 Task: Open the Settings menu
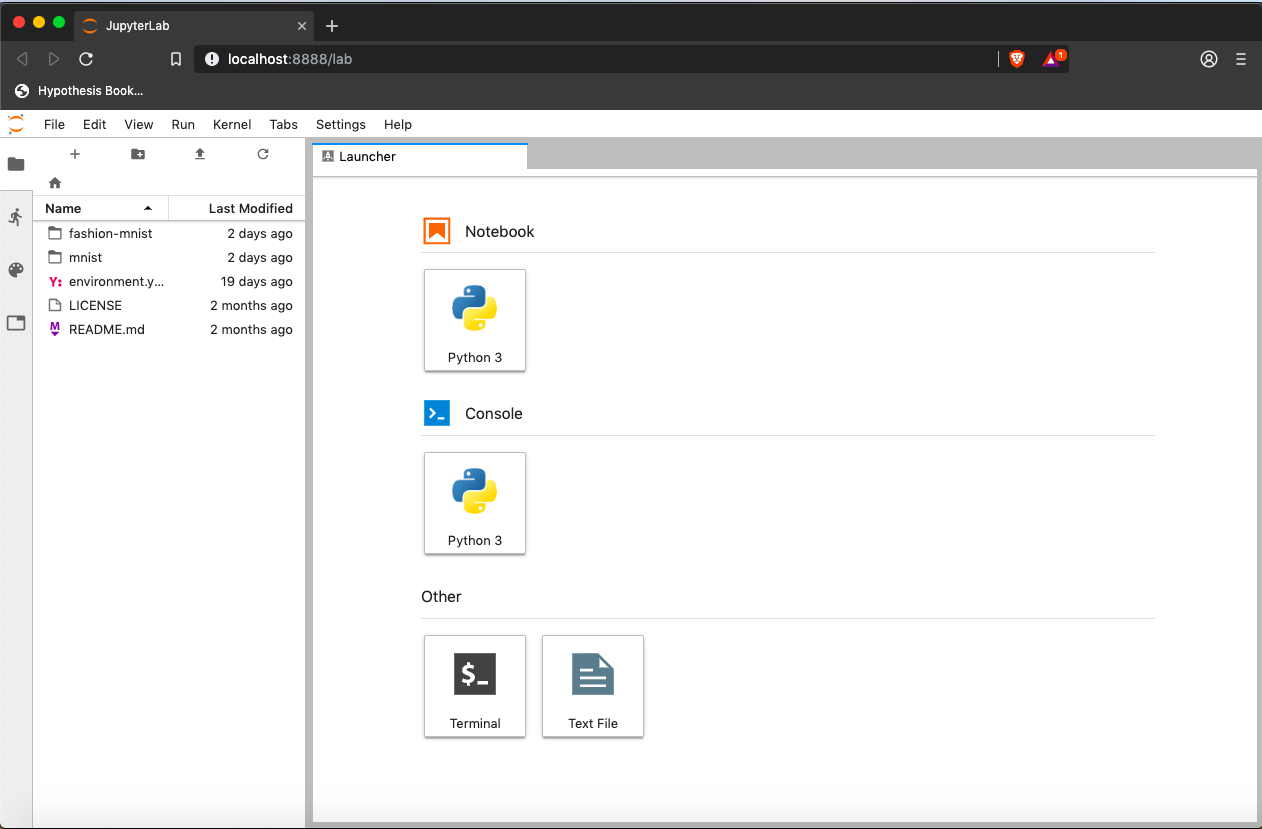(x=340, y=124)
